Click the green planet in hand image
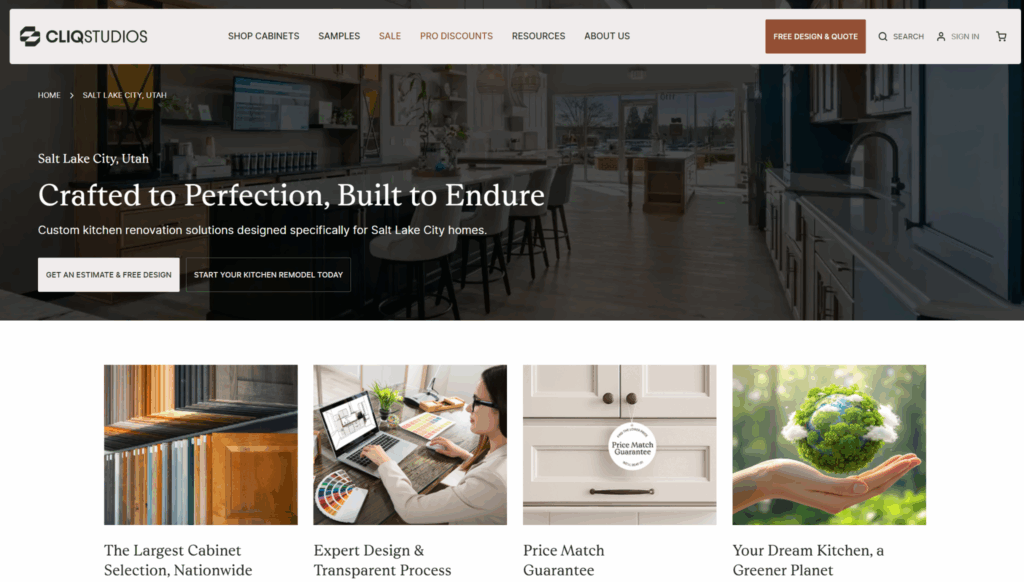The height and width of the screenshot is (582, 1024). point(829,445)
